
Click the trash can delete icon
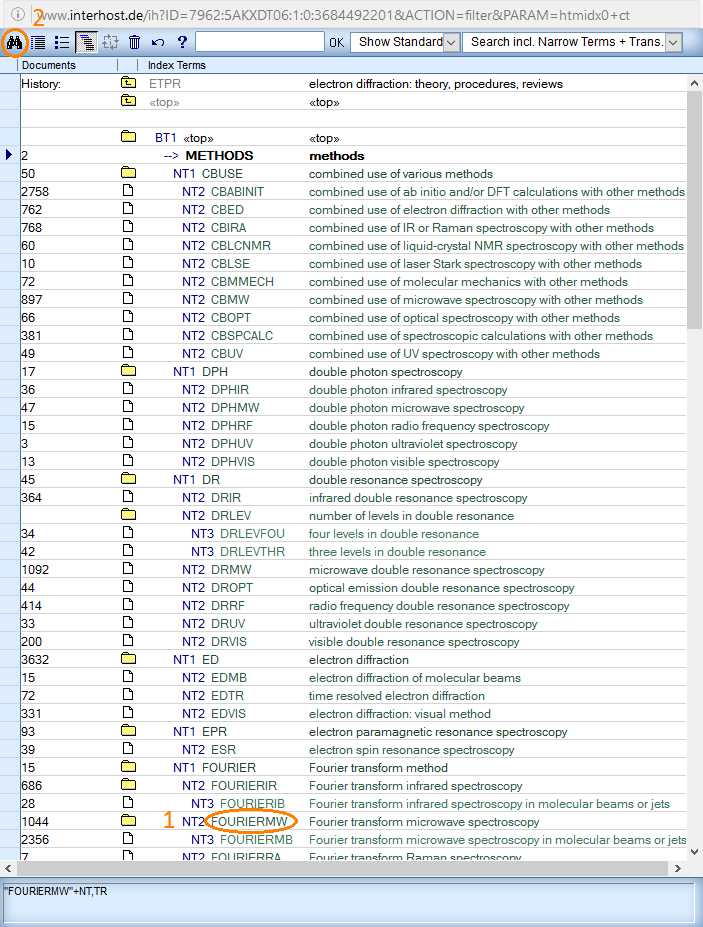[x=134, y=42]
